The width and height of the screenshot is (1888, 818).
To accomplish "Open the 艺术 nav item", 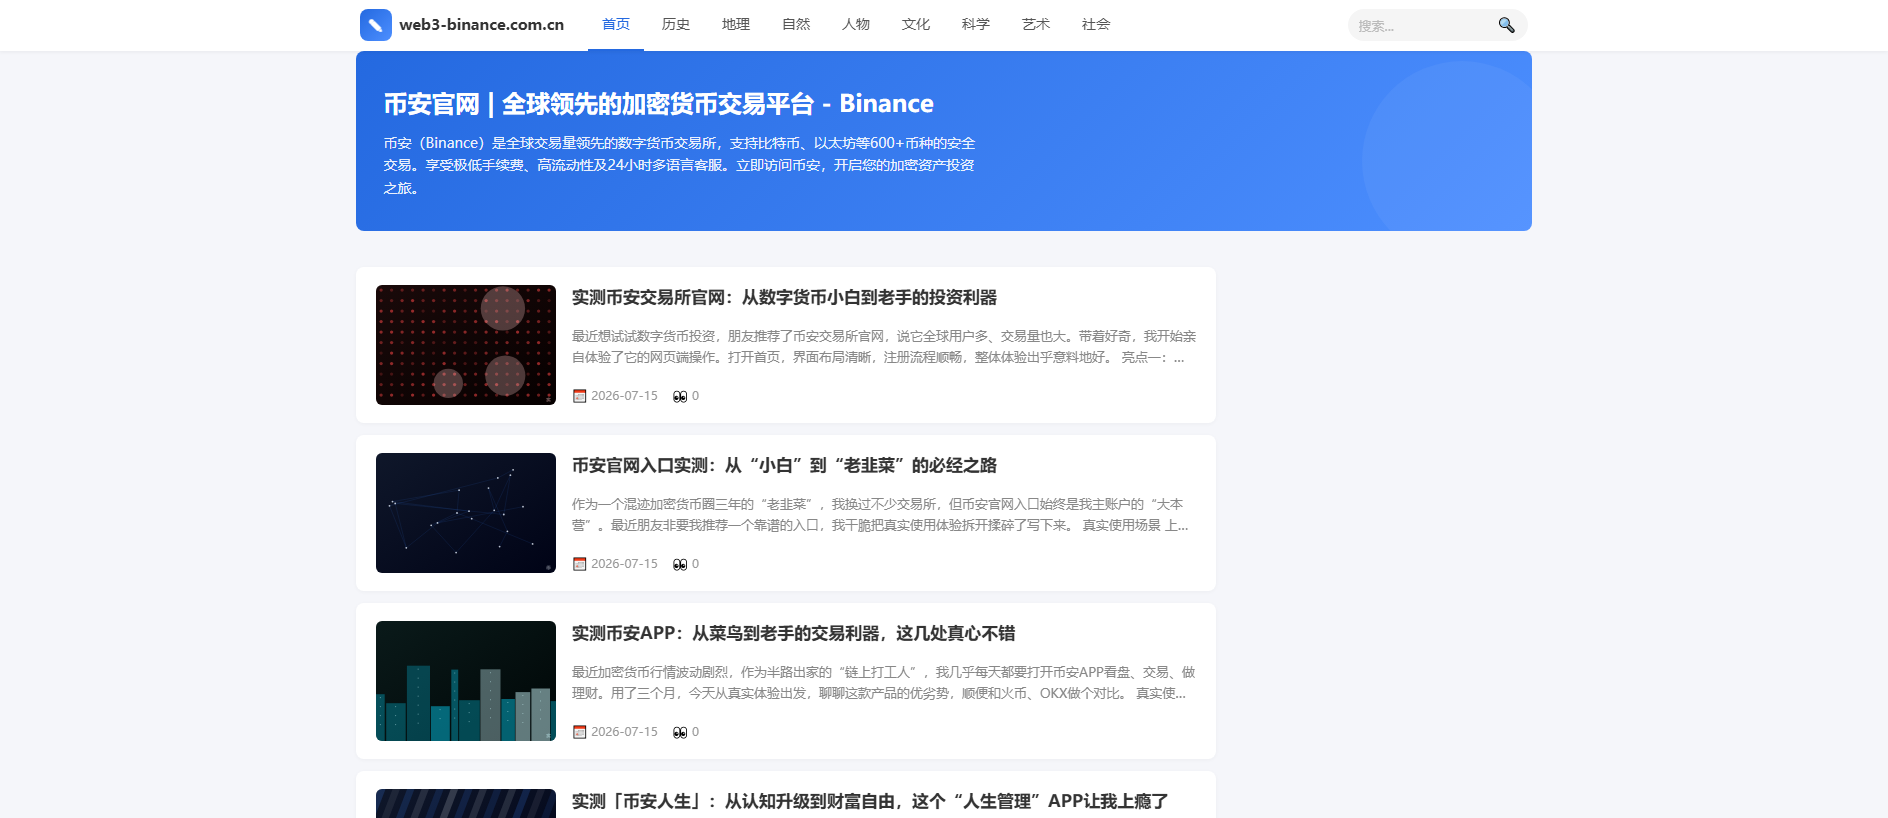I will (x=1036, y=24).
